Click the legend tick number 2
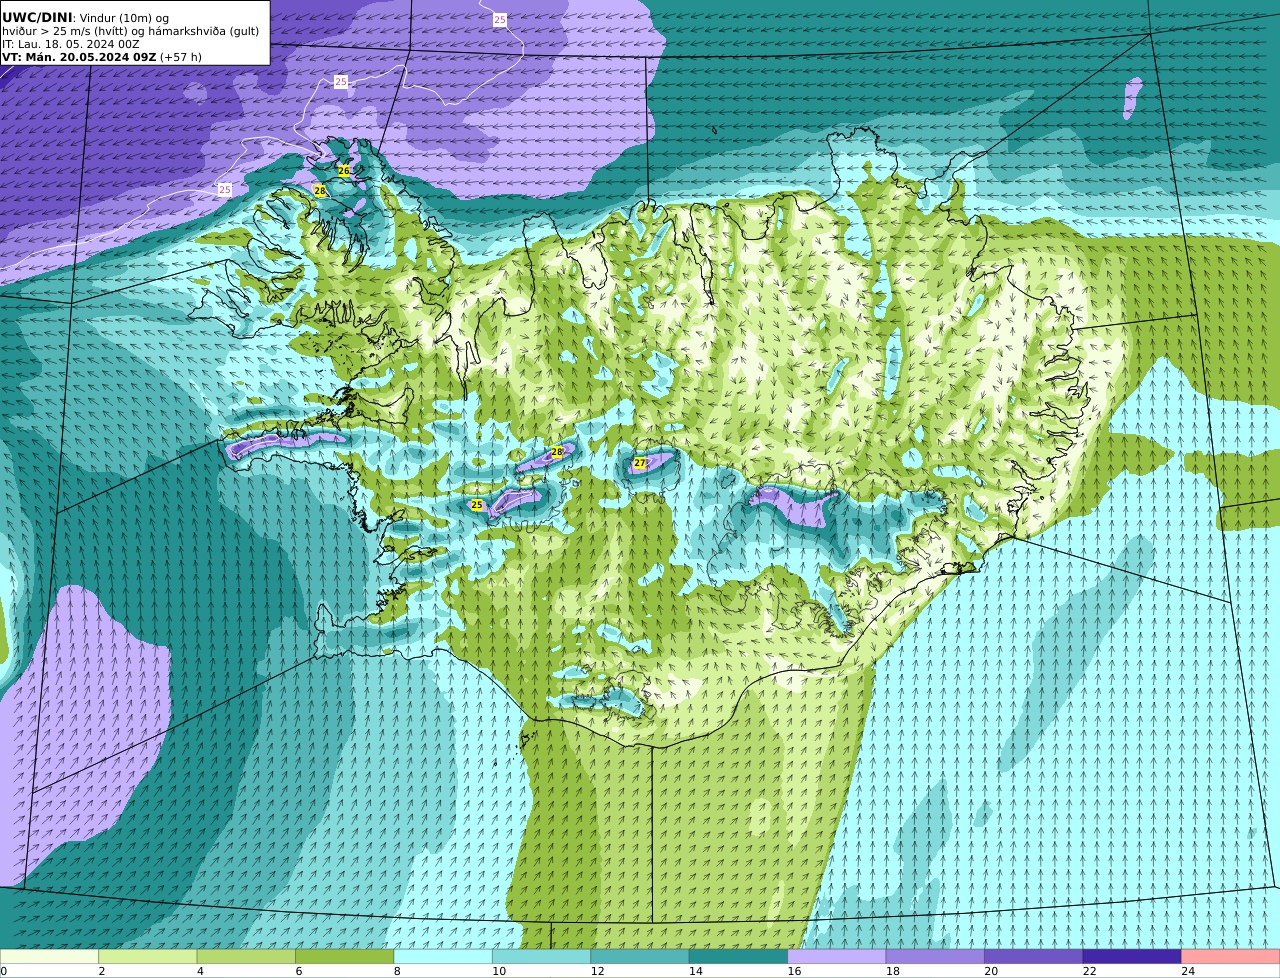Screen dimensions: 1280x978 (x=102, y=971)
